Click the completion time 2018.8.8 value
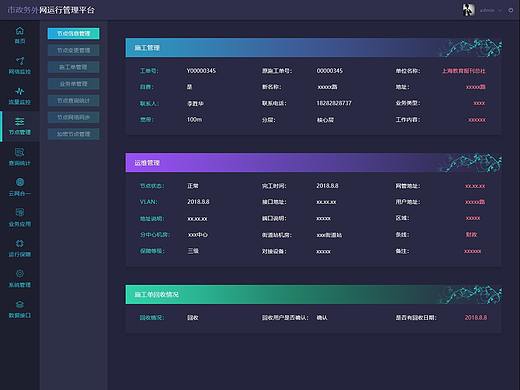The height and width of the screenshot is (390, 520). (x=327, y=186)
